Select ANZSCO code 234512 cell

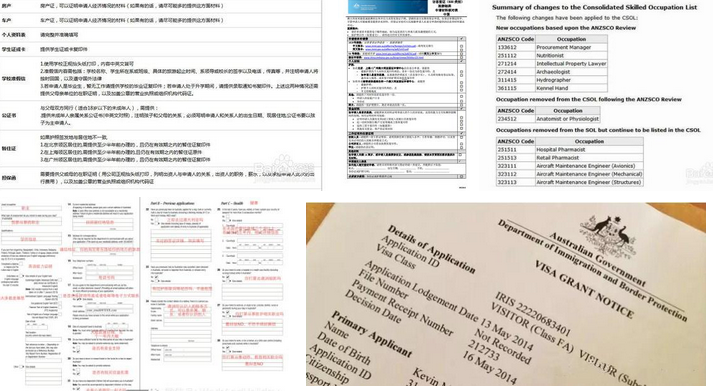[516, 119]
